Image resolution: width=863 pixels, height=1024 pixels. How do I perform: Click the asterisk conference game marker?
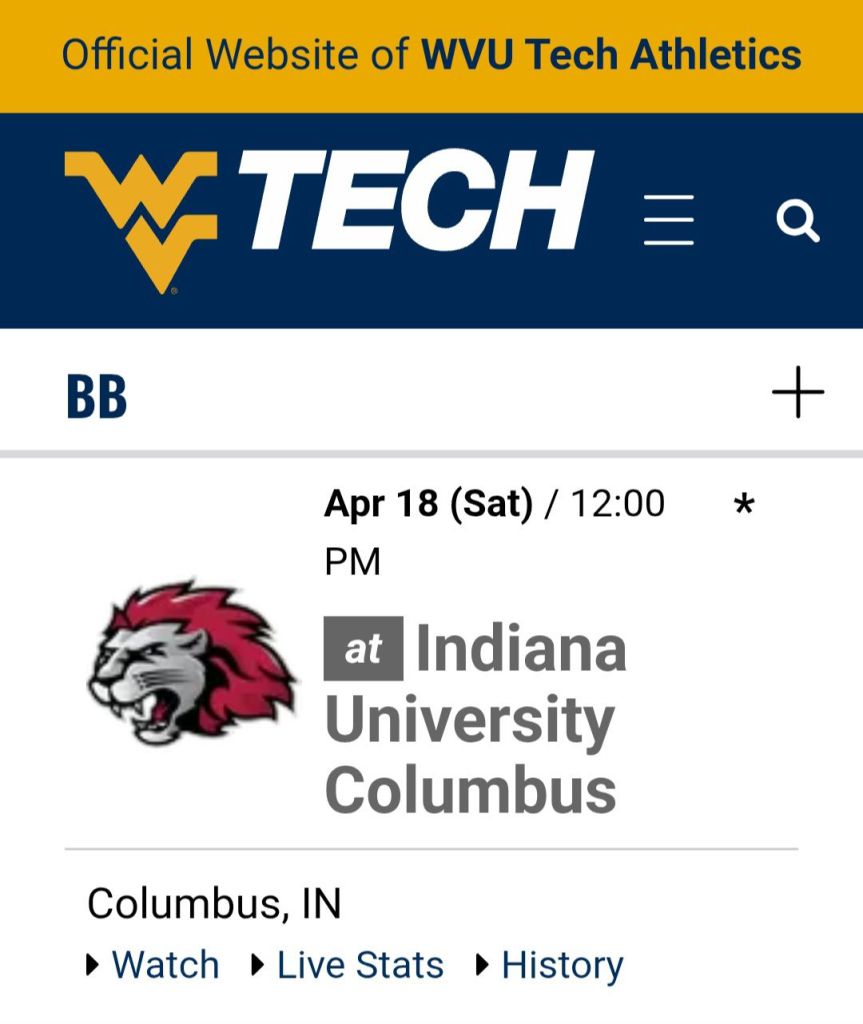[743, 506]
